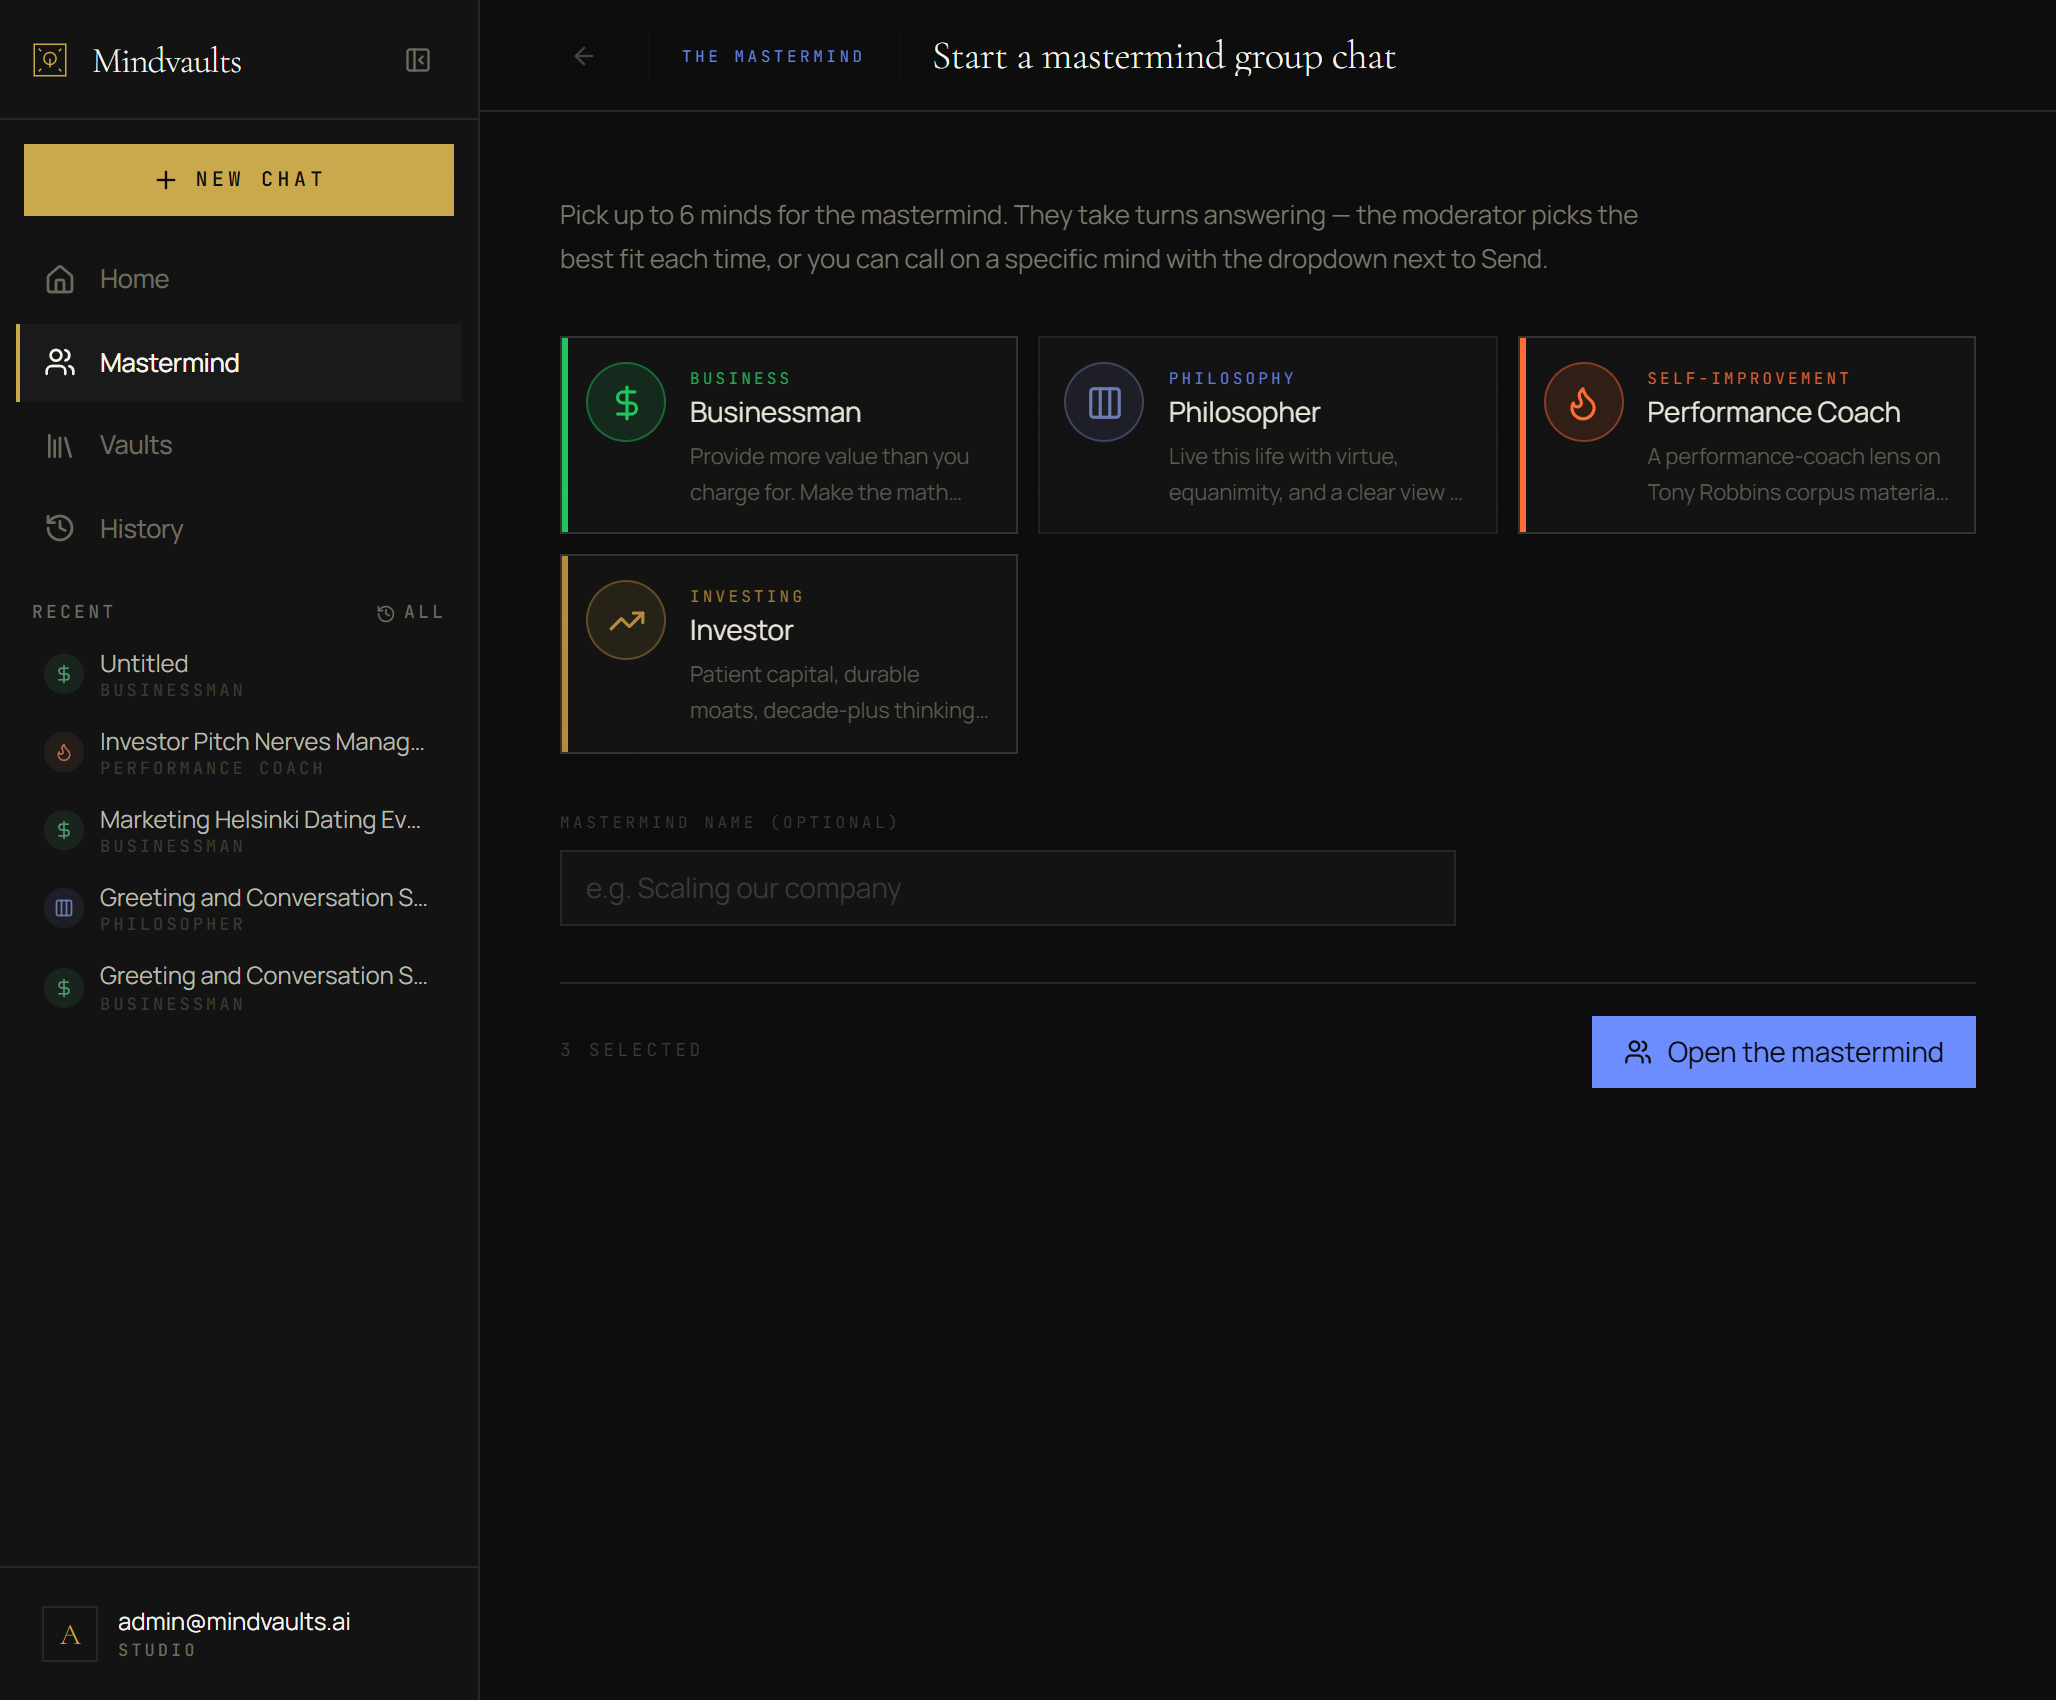Click the admin avatar letter A
Screen dimensions: 2056x1700
pyautogui.click(x=70, y=1634)
